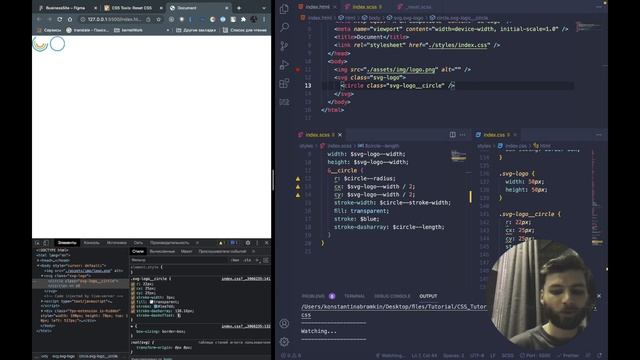Expand the head node in Elements tree
The height and width of the screenshot is (360, 640).
(x=38, y=260)
